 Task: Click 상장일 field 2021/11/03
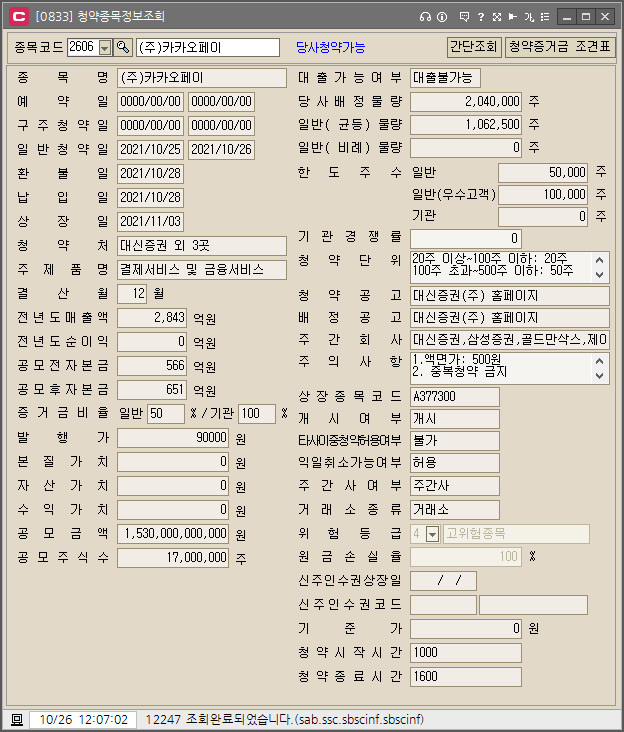[150, 221]
